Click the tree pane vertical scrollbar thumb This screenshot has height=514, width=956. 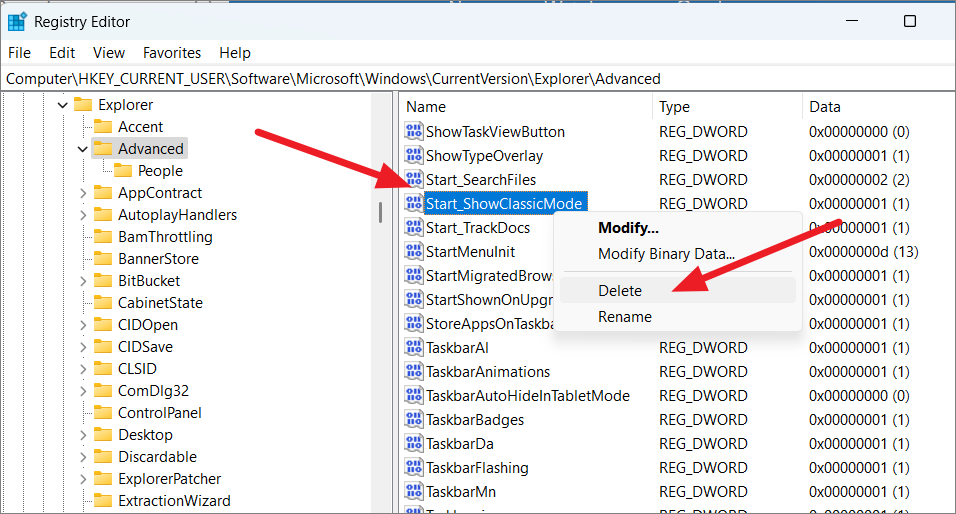pyautogui.click(x=380, y=212)
